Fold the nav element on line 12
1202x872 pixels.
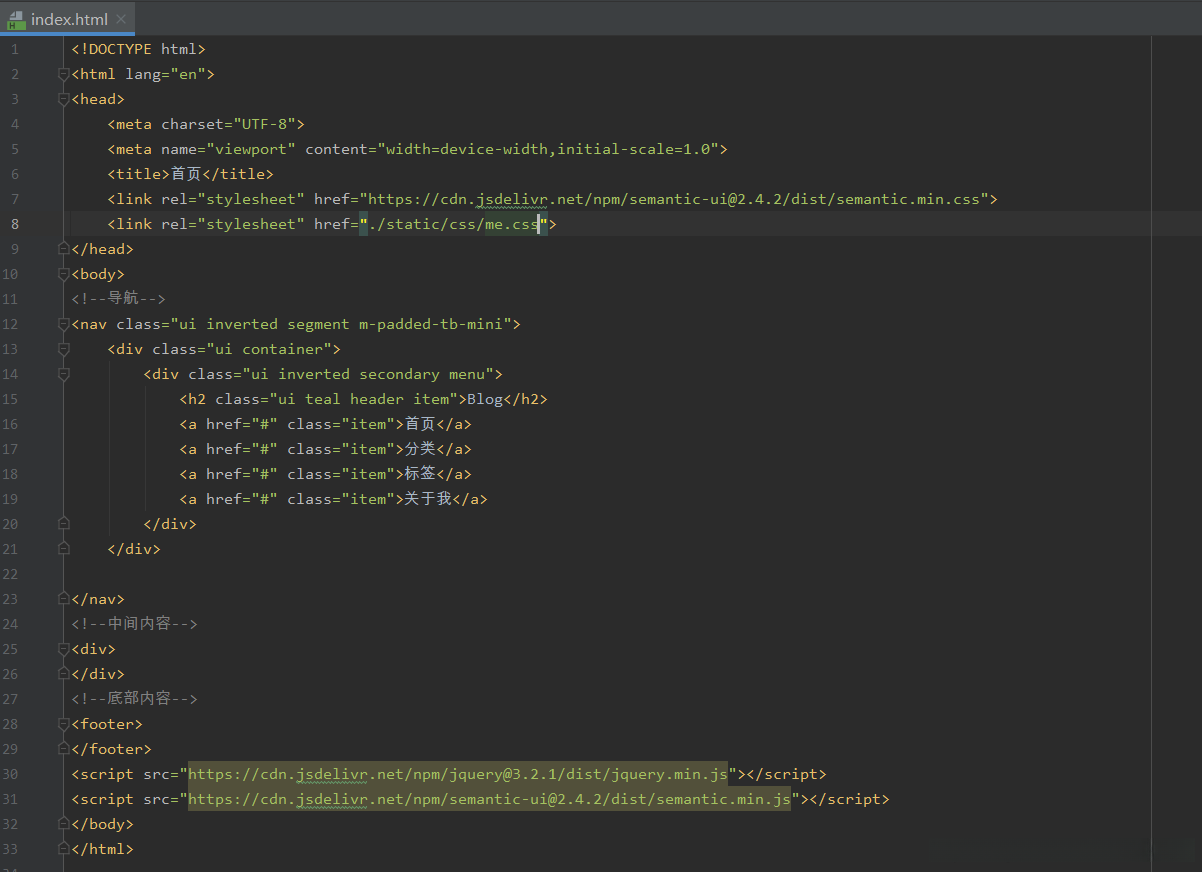coord(64,324)
